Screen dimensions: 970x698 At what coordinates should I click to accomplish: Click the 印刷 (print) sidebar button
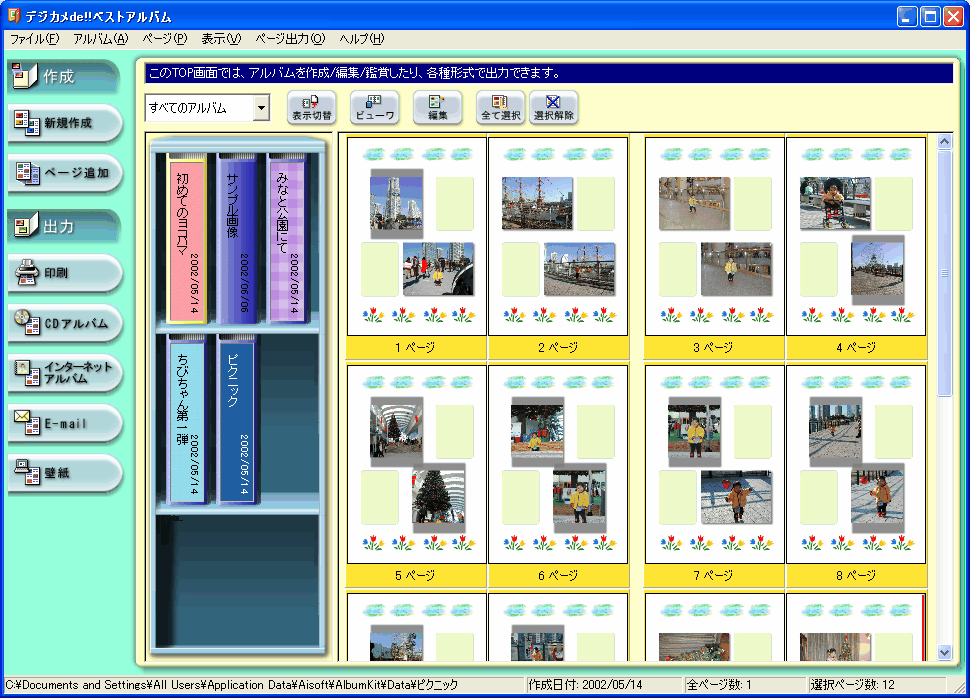click(x=65, y=273)
